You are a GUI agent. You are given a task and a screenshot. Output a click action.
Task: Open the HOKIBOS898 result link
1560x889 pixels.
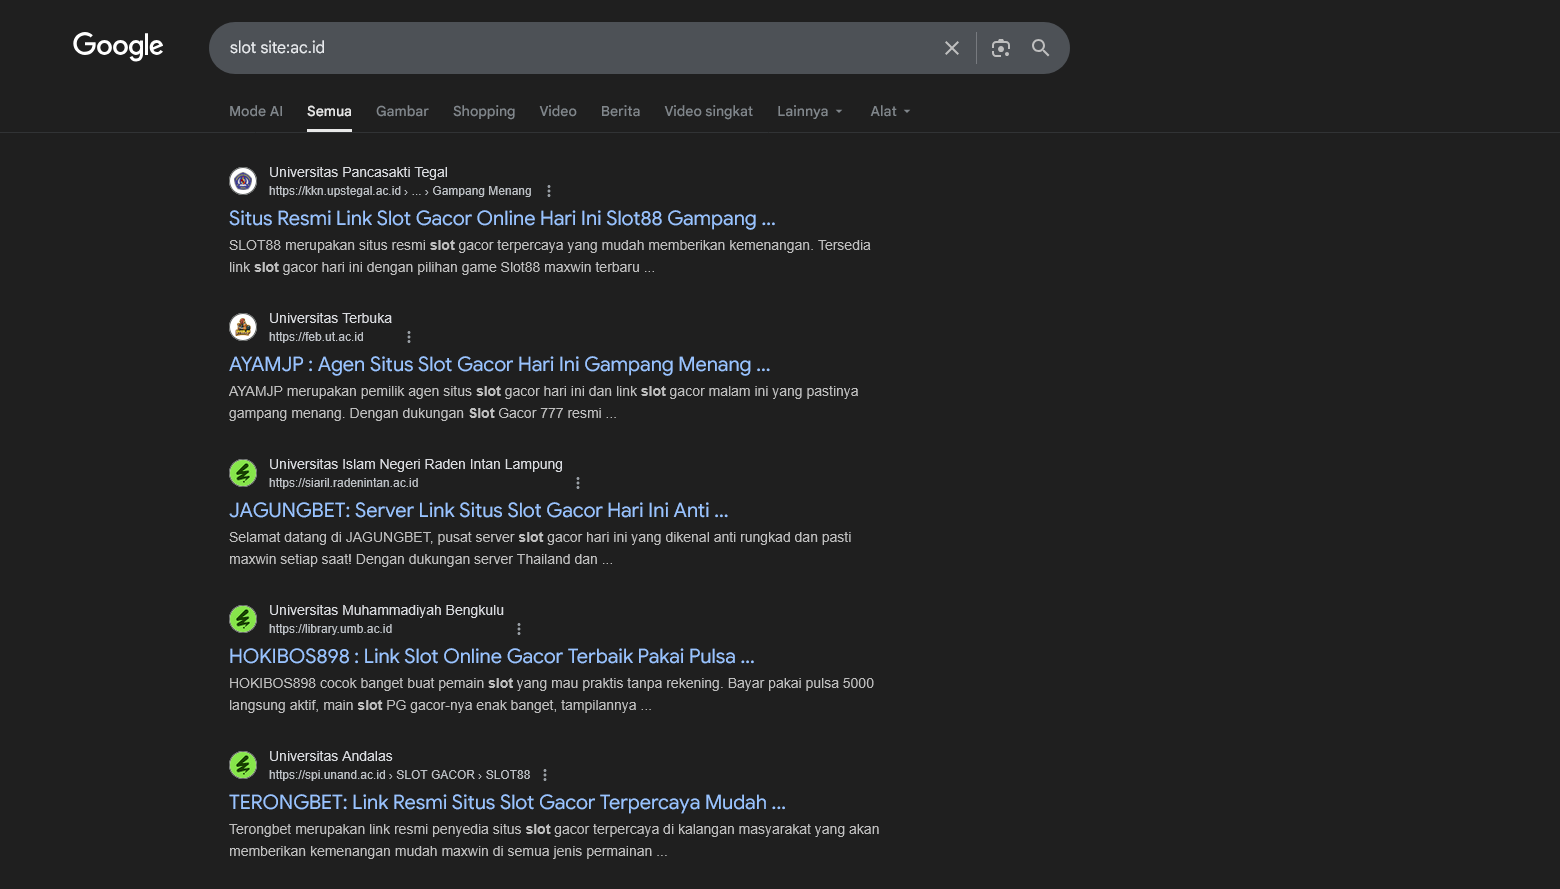tap(491, 656)
